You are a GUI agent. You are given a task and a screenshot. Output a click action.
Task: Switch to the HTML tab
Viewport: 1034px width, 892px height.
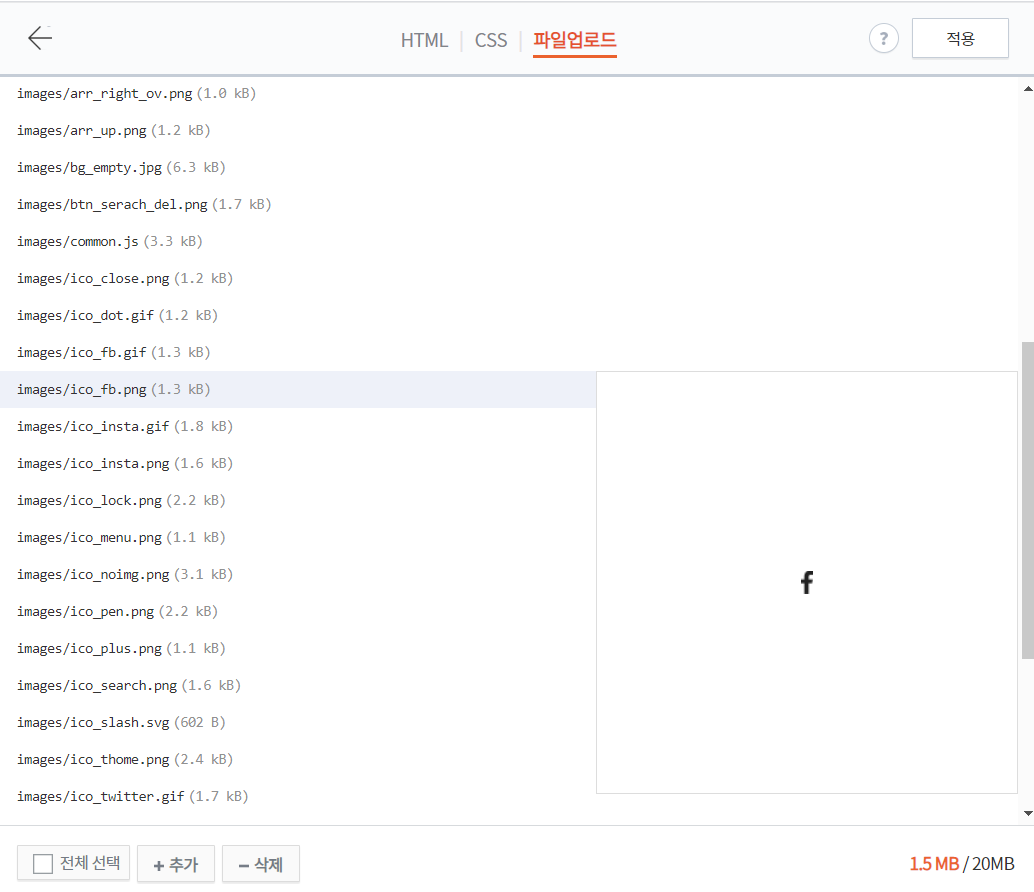coord(424,40)
